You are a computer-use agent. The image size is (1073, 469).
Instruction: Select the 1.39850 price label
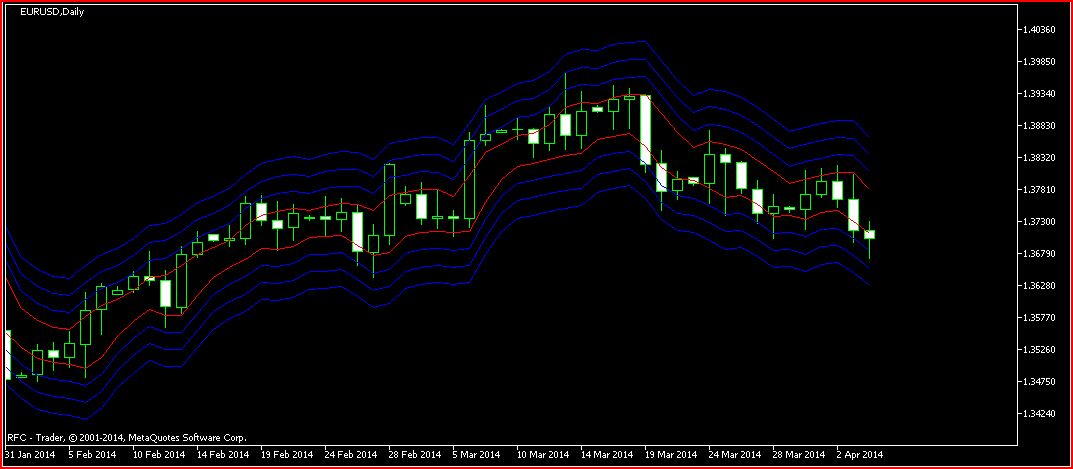tap(1039, 62)
